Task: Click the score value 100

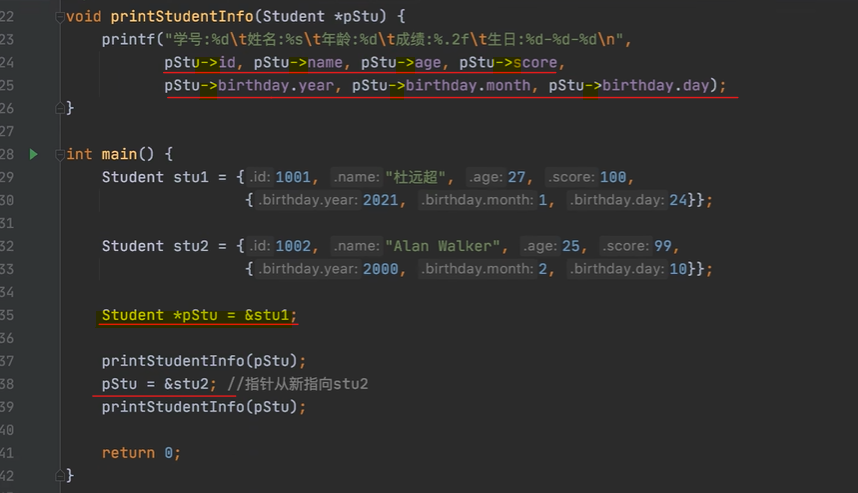Action: (x=613, y=177)
